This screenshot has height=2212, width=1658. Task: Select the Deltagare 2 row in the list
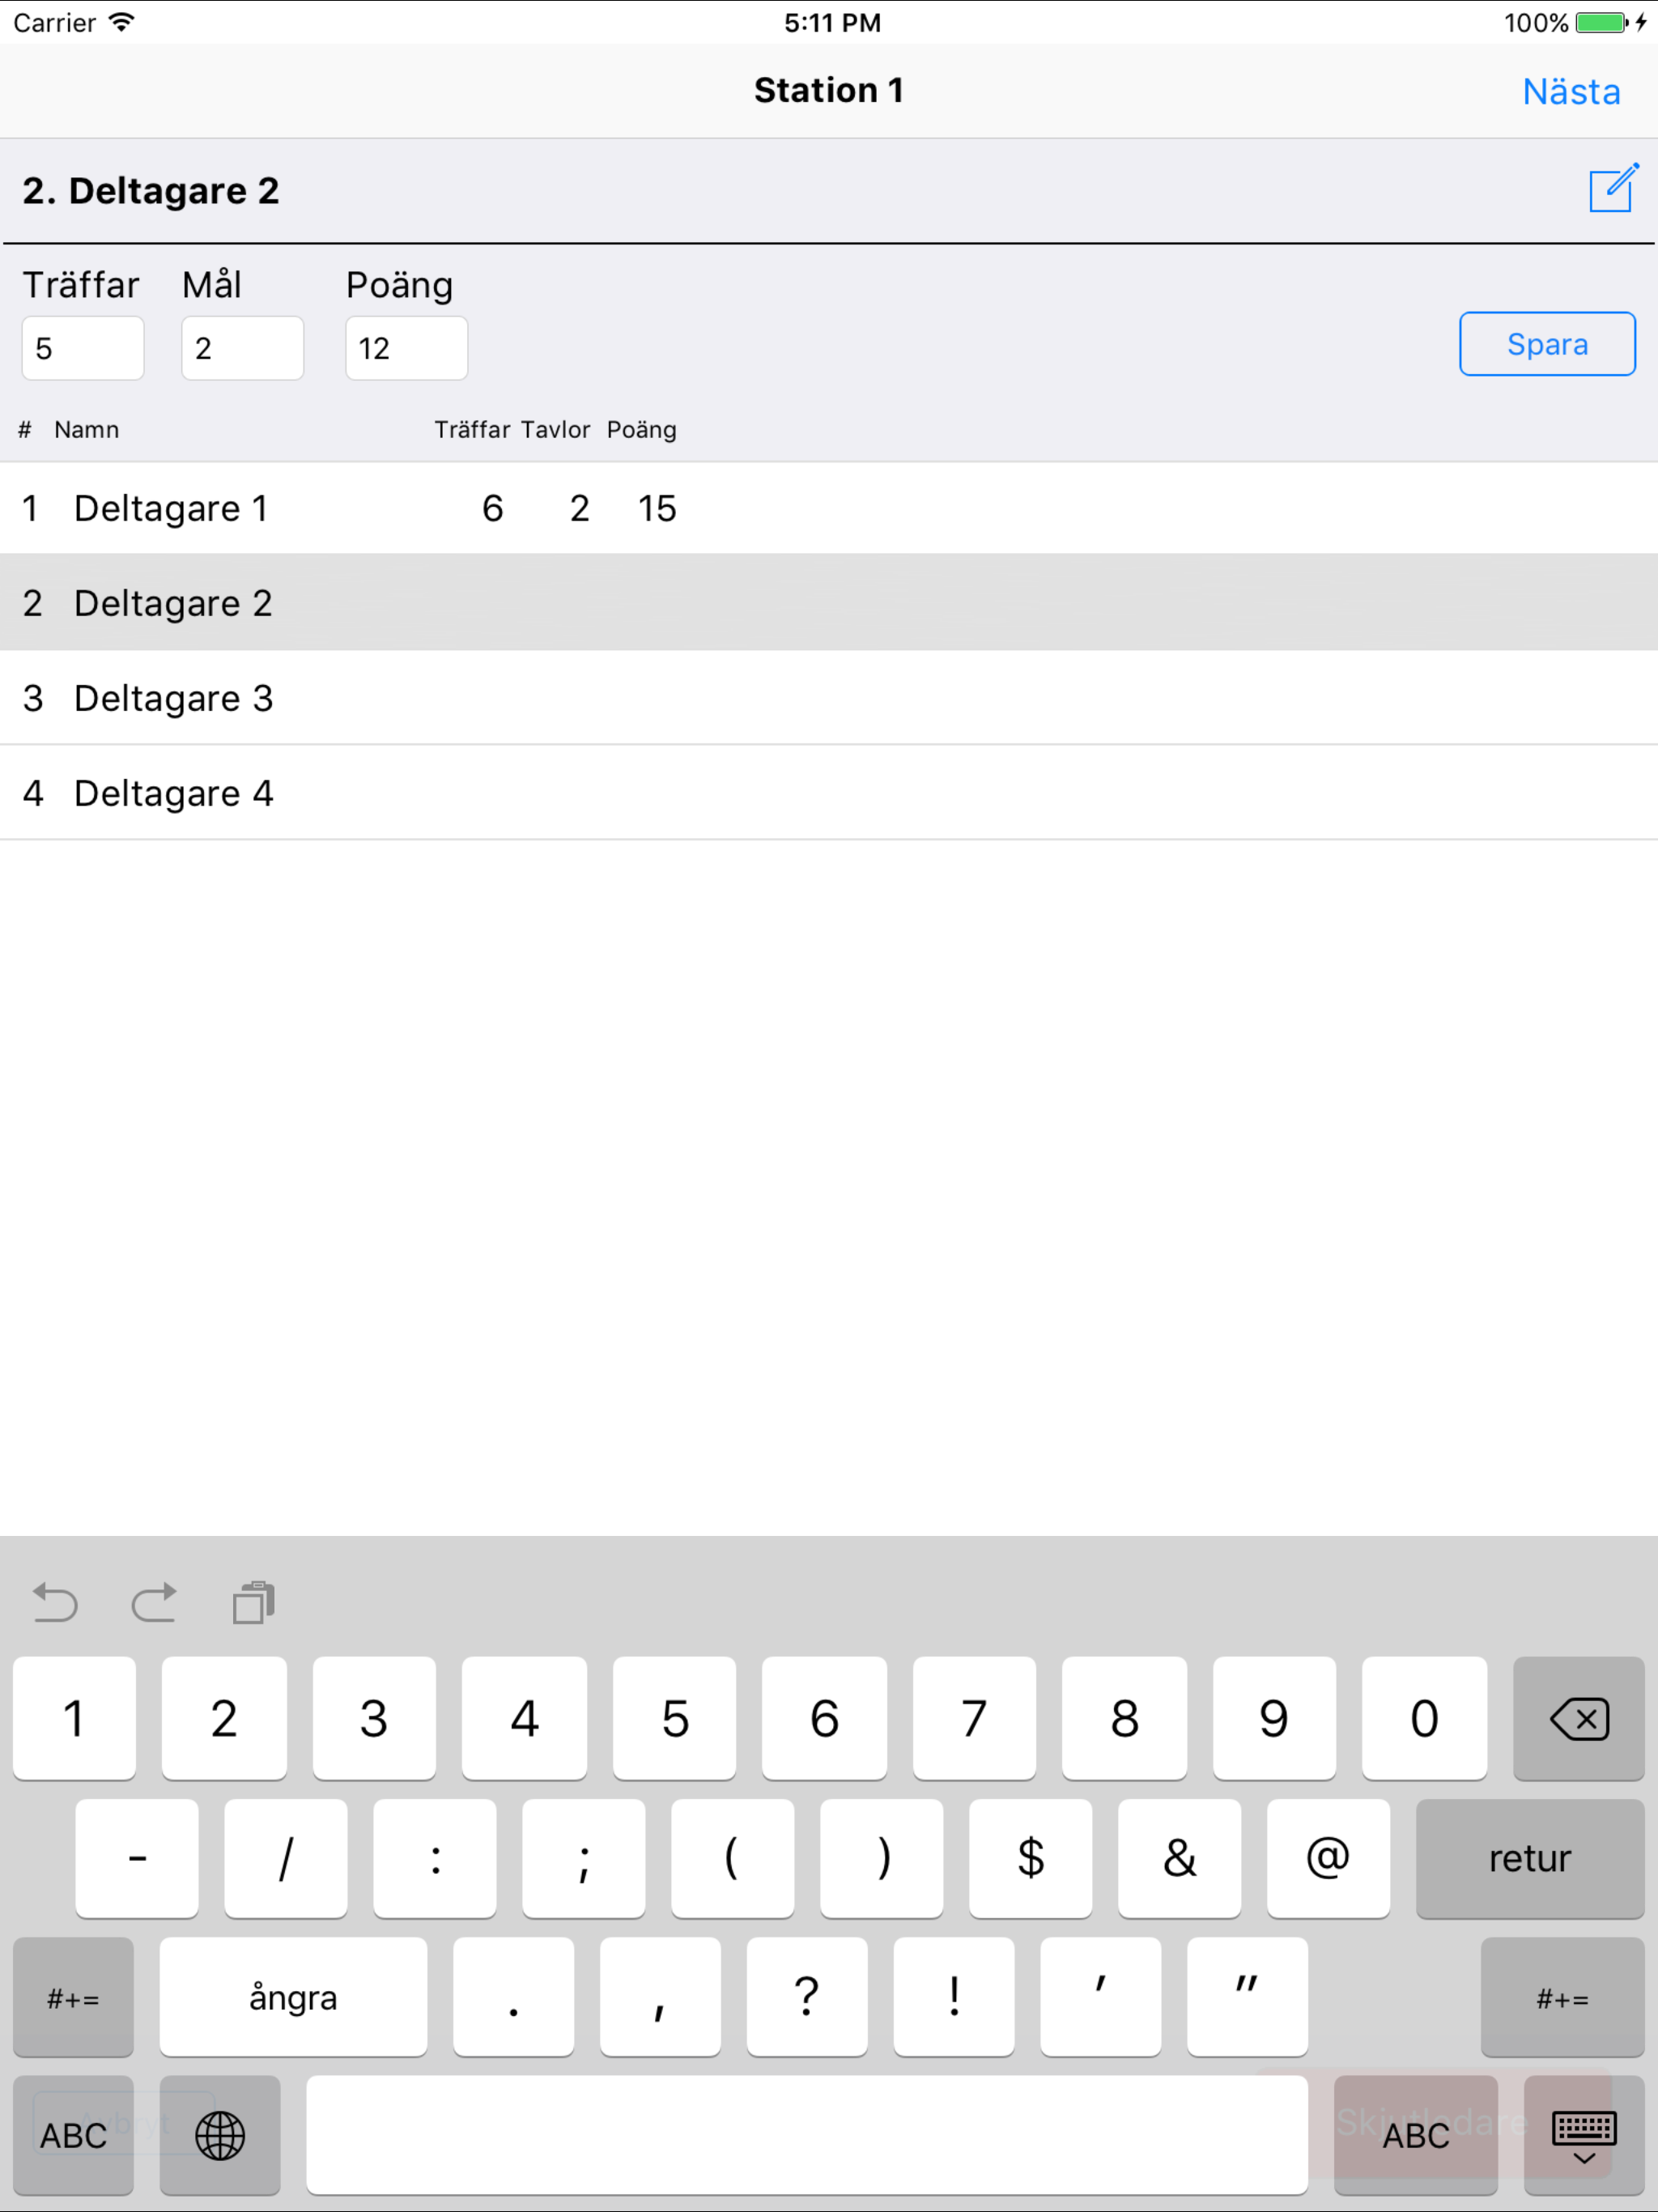[x=829, y=603]
